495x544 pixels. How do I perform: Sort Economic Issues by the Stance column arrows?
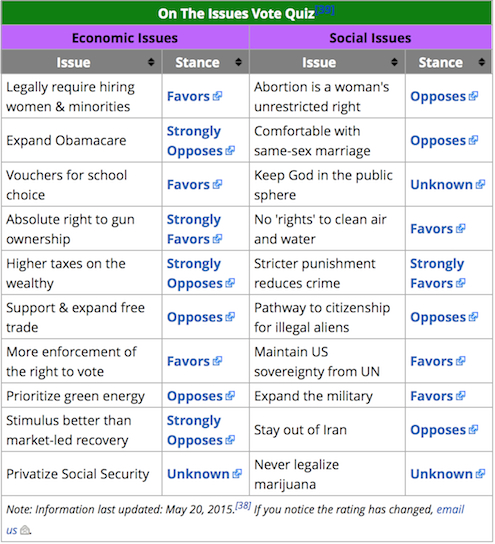[x=238, y=62]
